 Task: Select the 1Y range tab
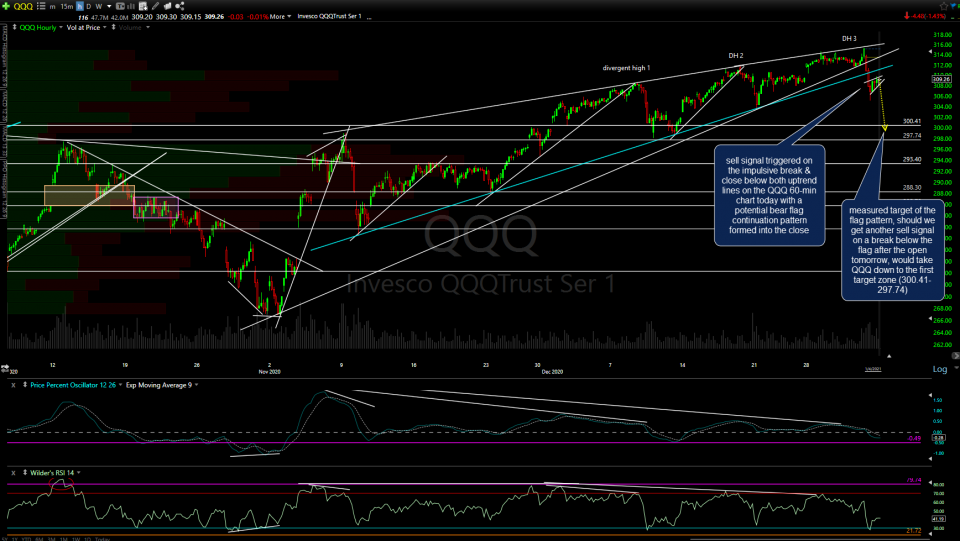(x=15, y=539)
